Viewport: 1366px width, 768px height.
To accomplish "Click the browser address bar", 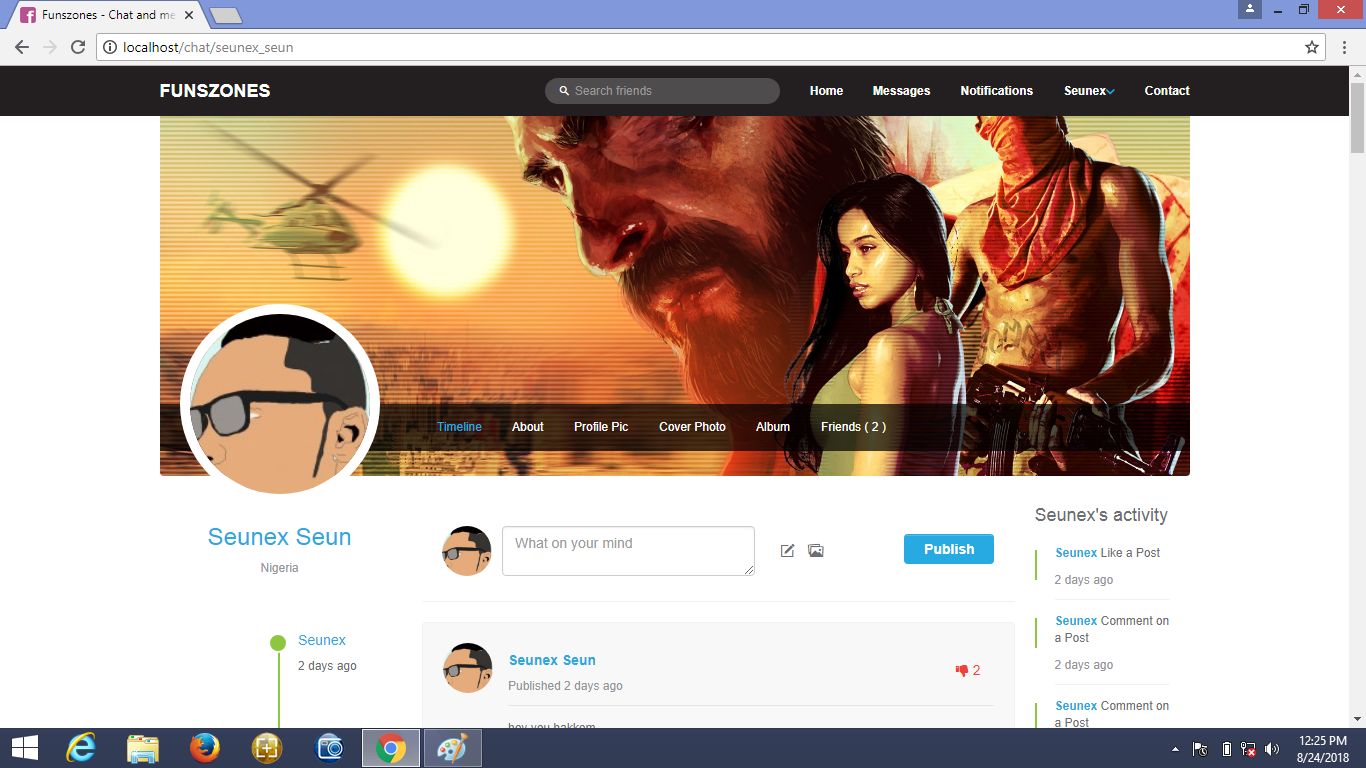I will click(711, 47).
